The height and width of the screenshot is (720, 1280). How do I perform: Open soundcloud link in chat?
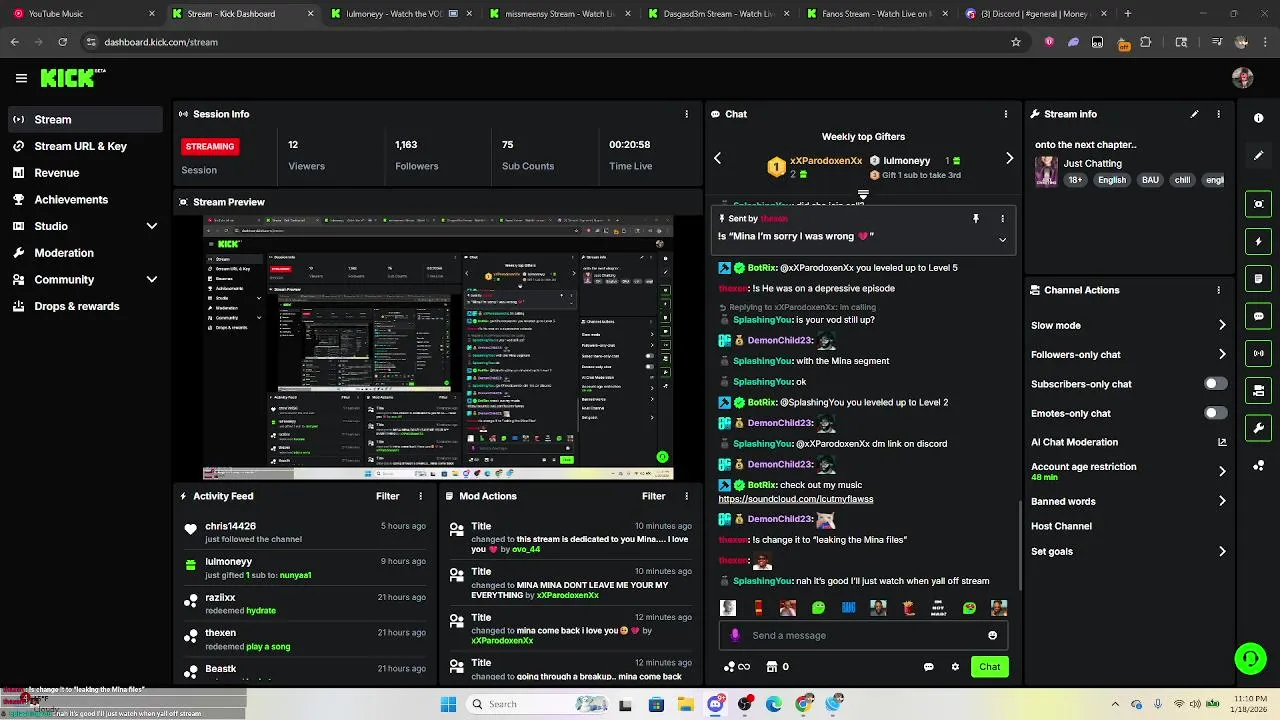click(x=796, y=499)
